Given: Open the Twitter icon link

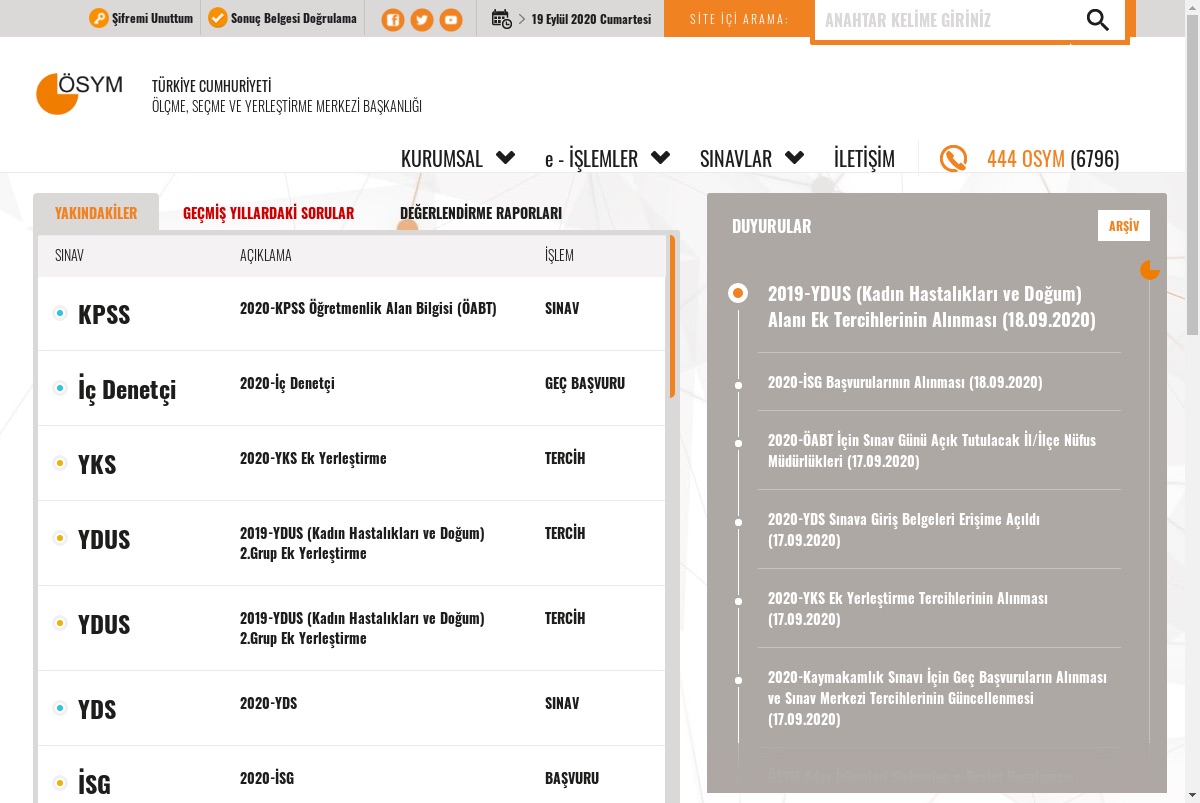Looking at the screenshot, I should (x=422, y=19).
